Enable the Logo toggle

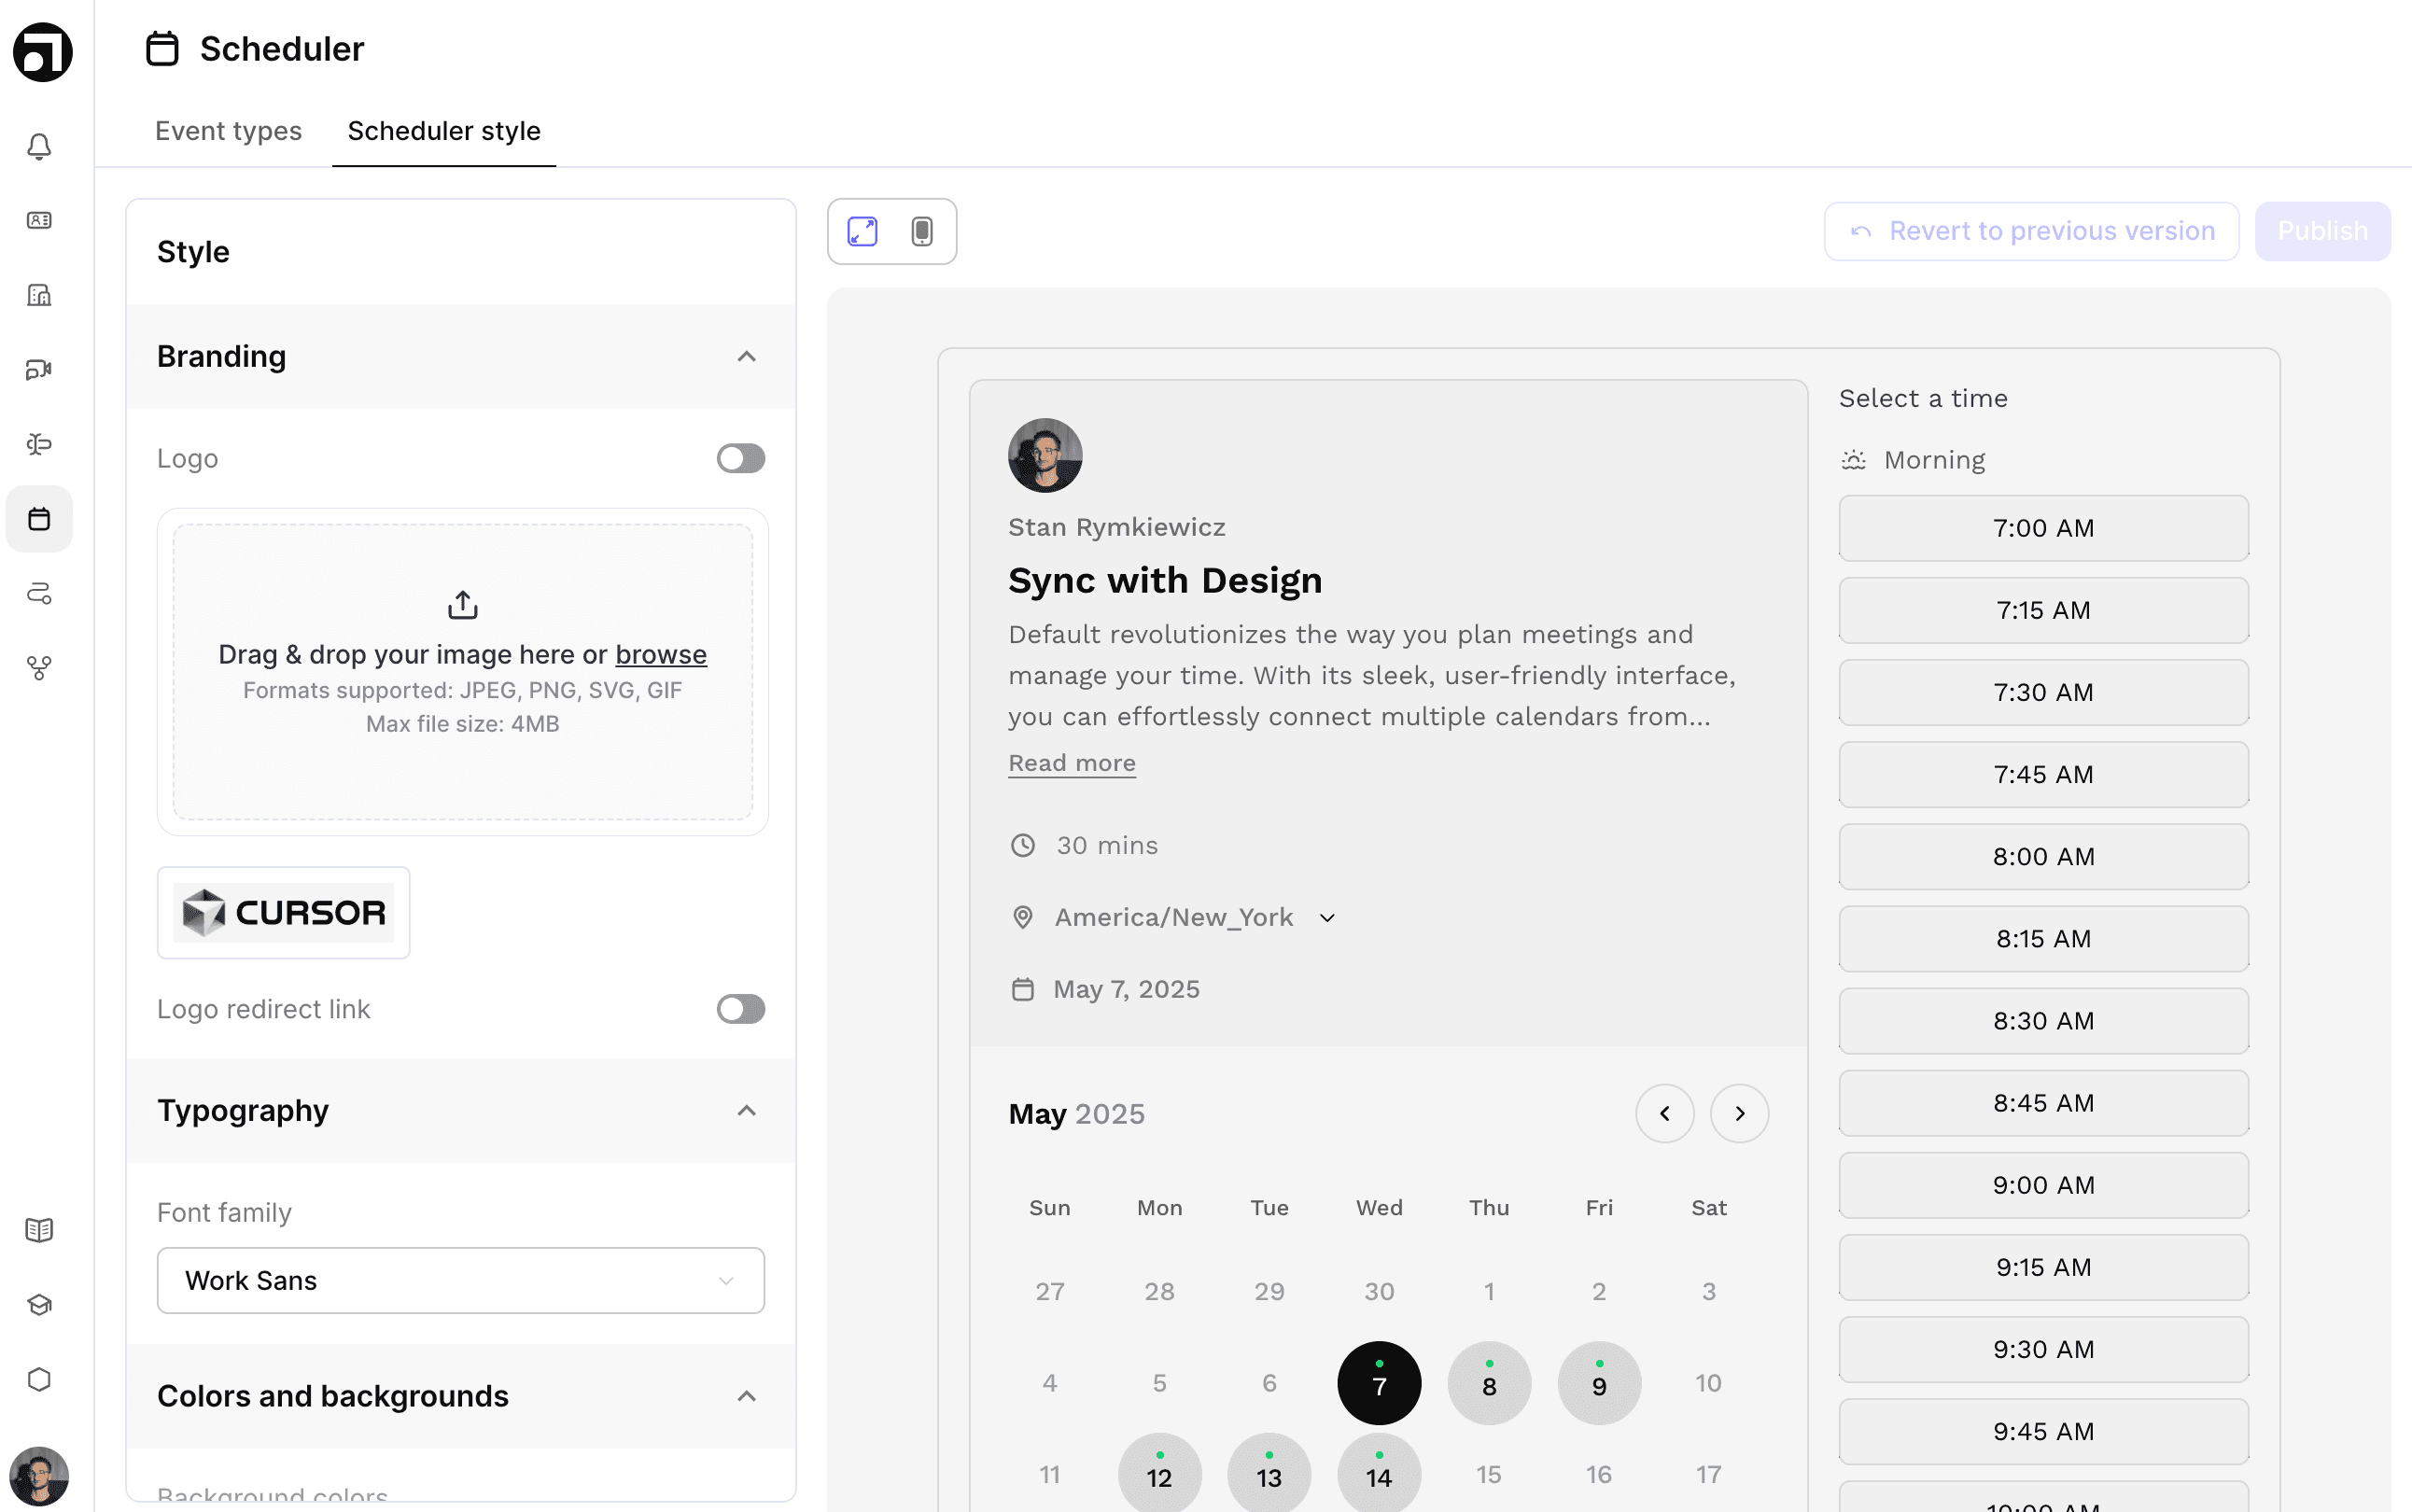(x=740, y=459)
